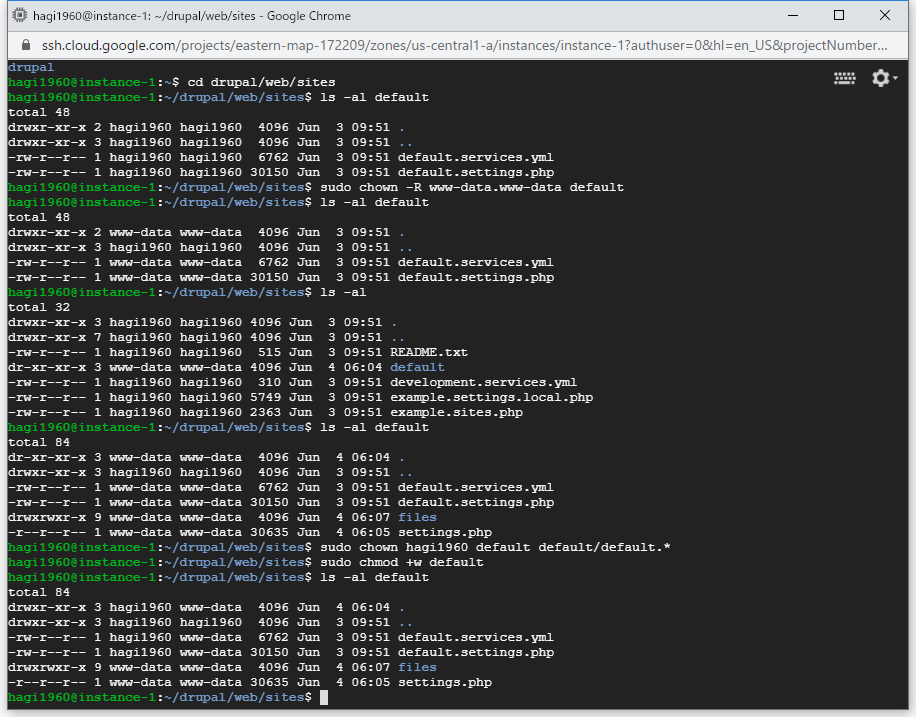Open the on-screen keyboard icon
Screen dimensions: 916x717
point(844,78)
